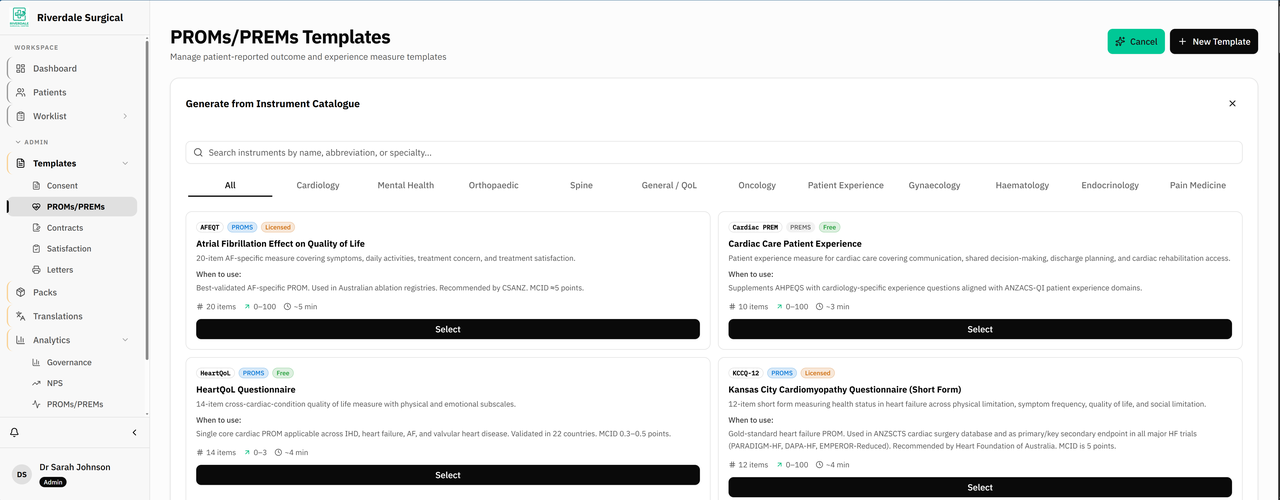Screen dimensions: 1280x500
Task: Go to Packs in sidebar
Action: click(72, 293)
